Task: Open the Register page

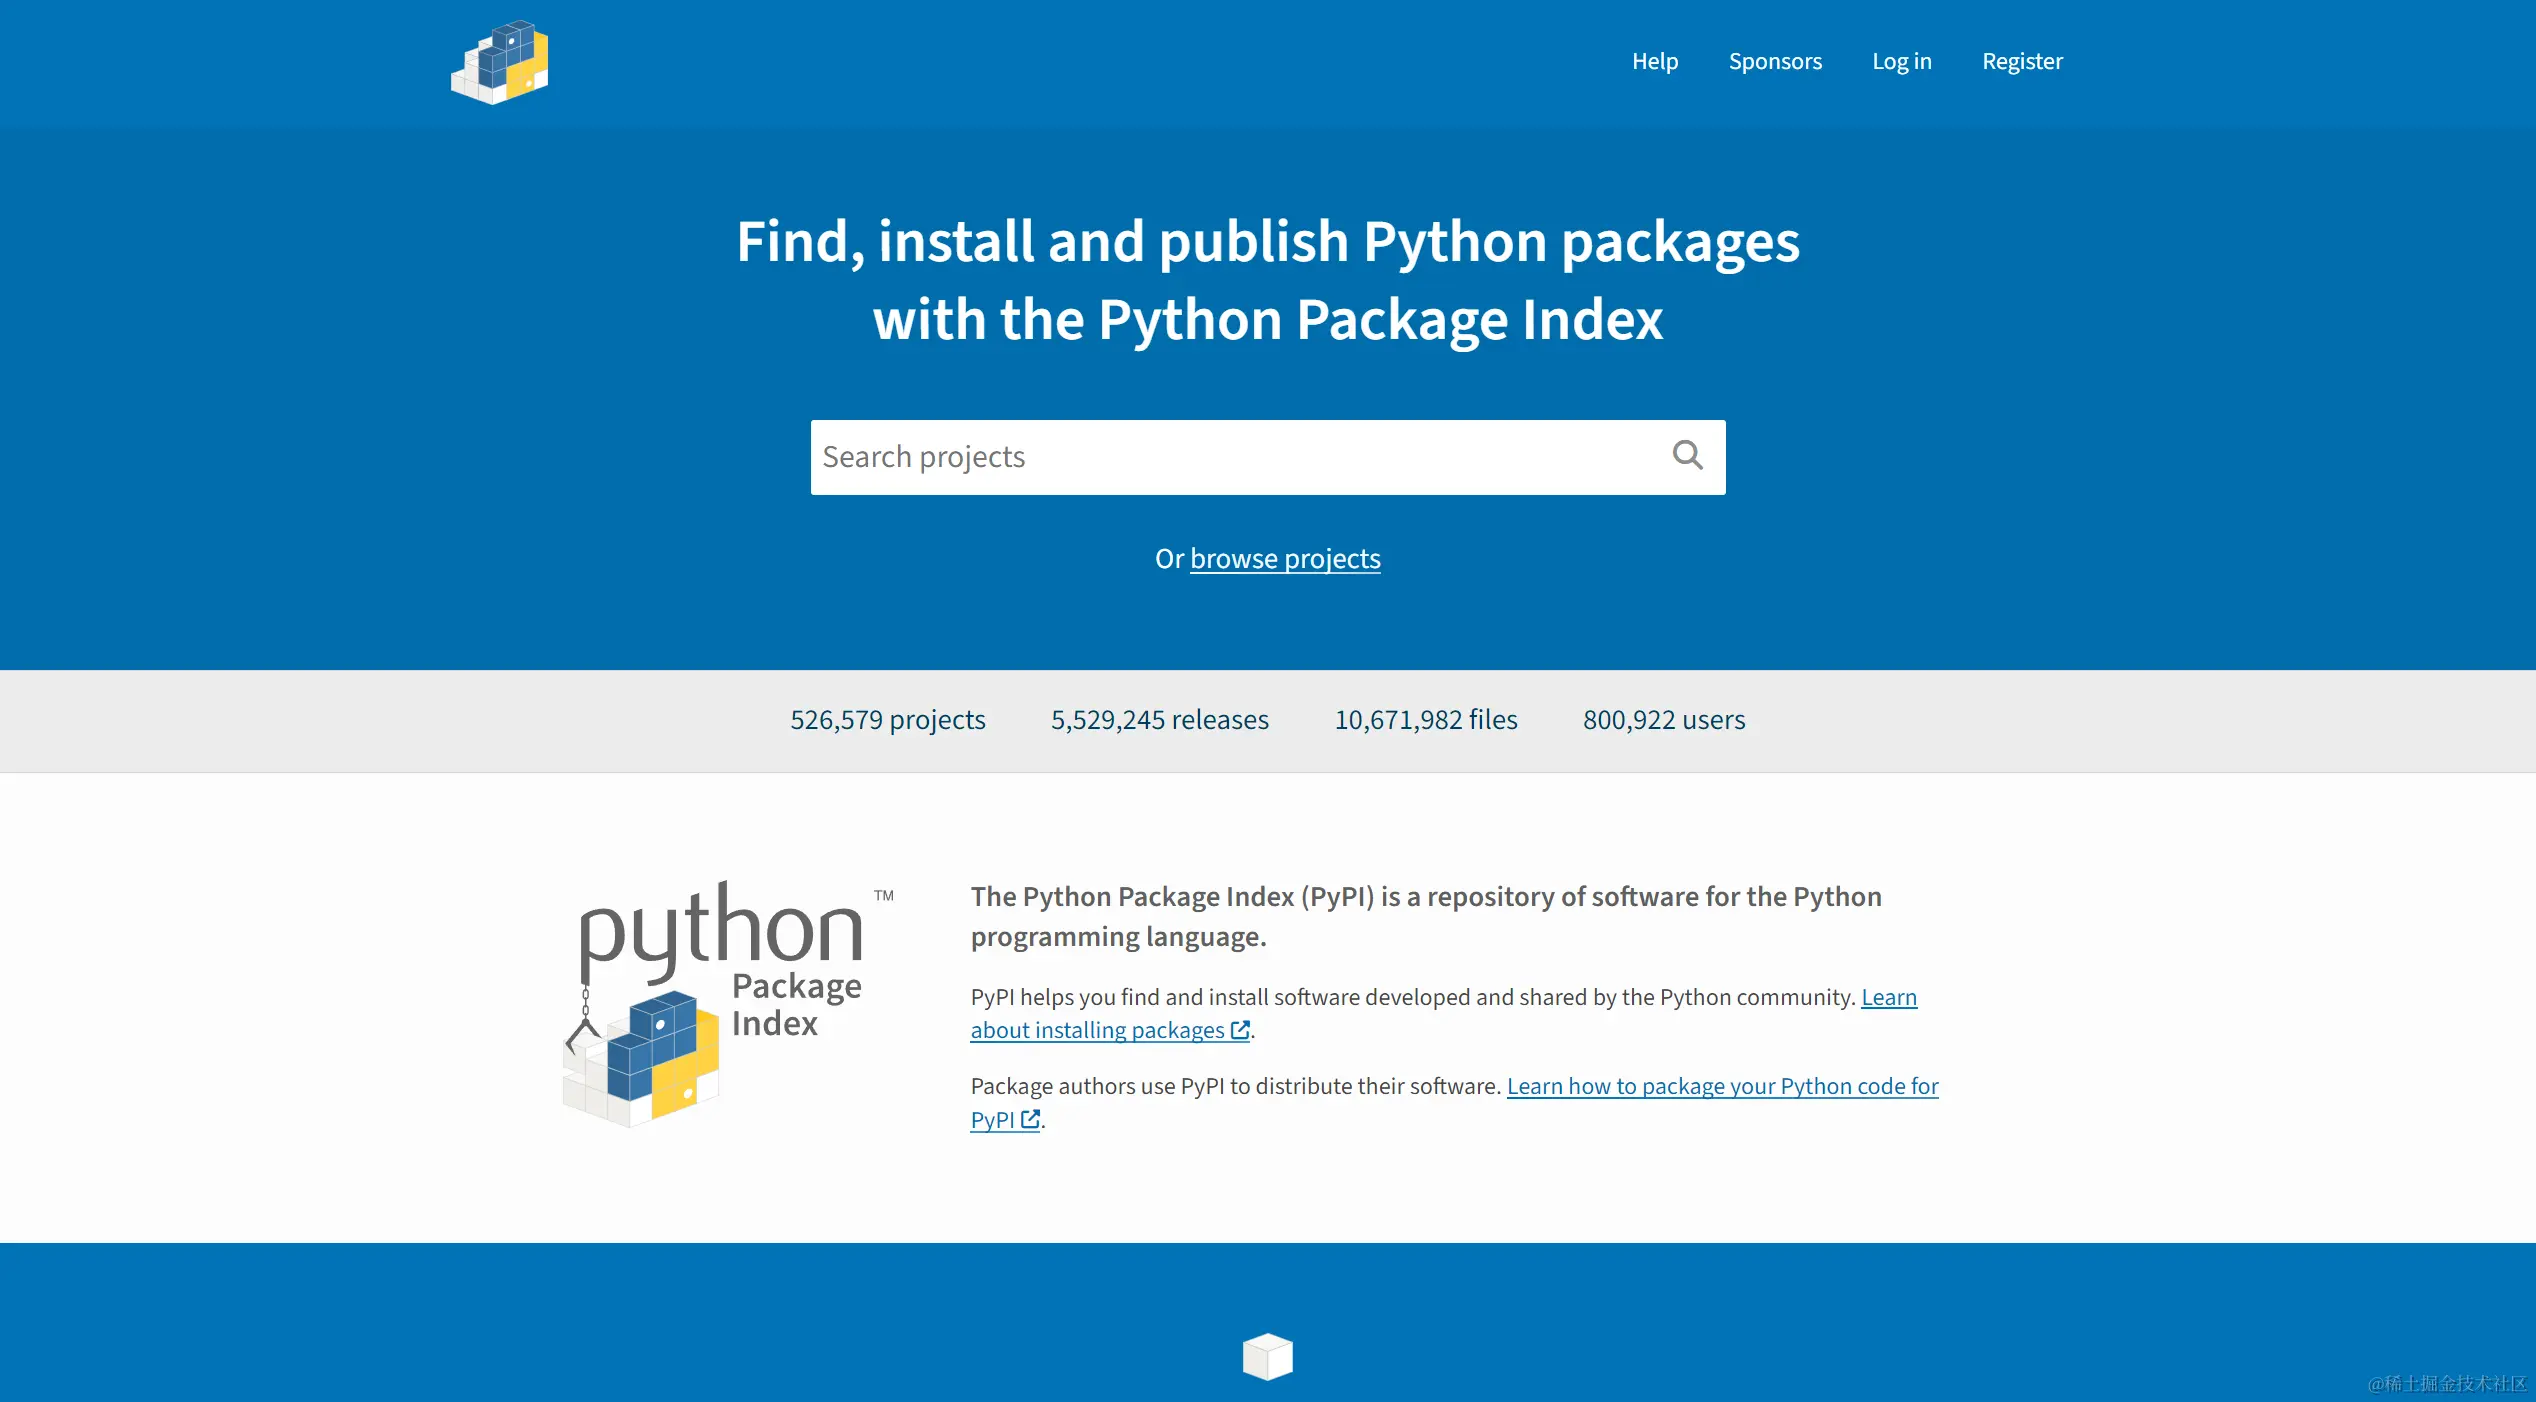Action: pos(2021,61)
